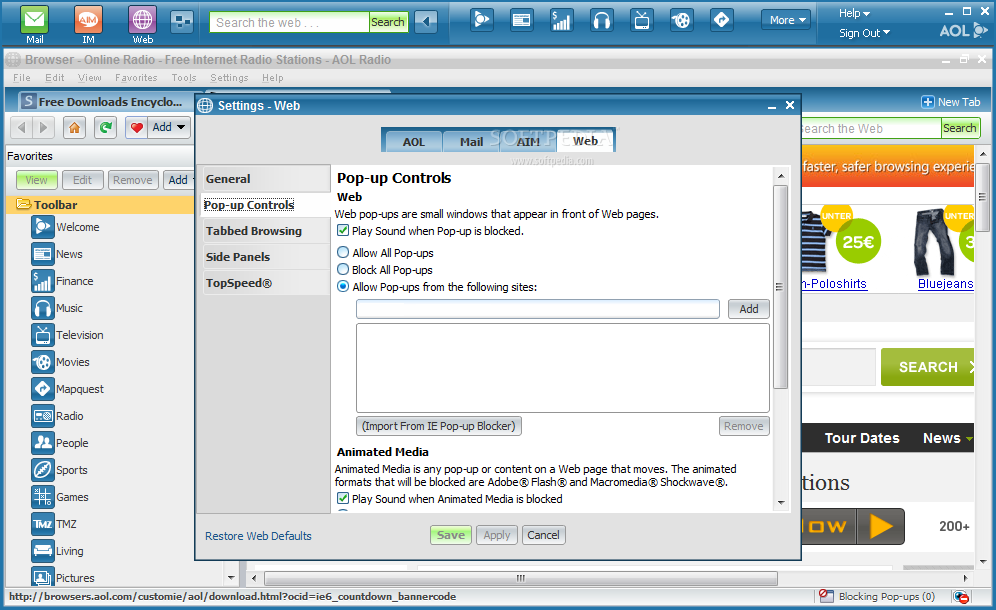
Task: Click the settings dialog vertical scrollbar
Action: coord(781,287)
